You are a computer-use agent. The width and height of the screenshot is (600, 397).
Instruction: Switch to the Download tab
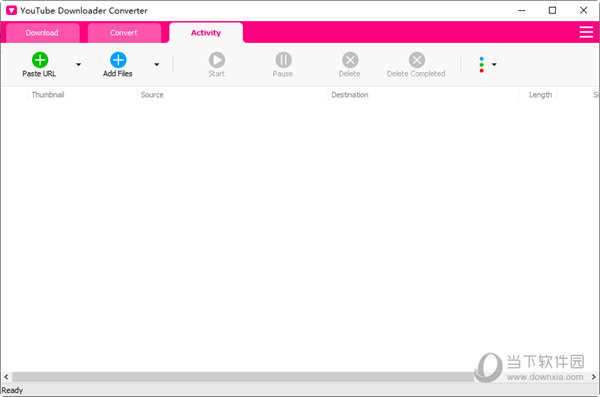point(42,33)
